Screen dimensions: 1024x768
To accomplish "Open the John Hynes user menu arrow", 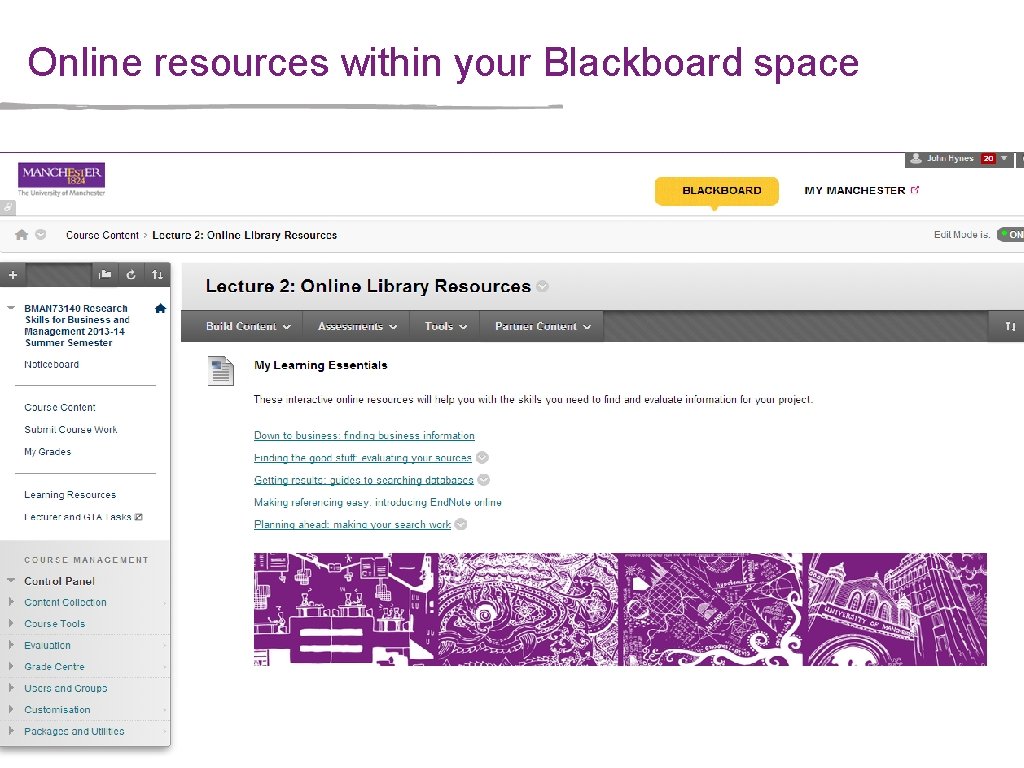I will pos(1004,158).
